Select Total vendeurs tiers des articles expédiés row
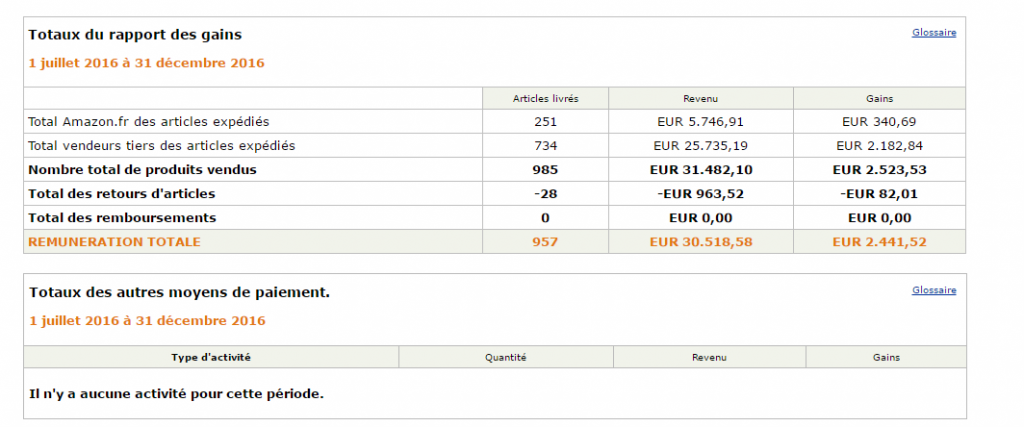1024x427 pixels. (161, 146)
